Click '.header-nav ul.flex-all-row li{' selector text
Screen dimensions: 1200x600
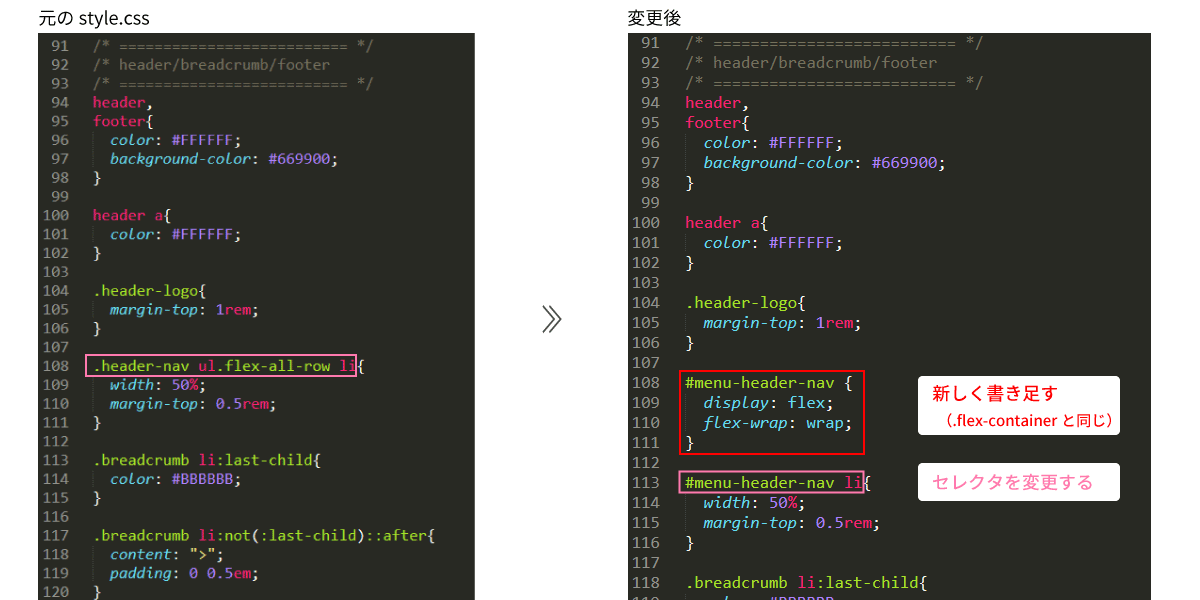[x=228, y=366]
